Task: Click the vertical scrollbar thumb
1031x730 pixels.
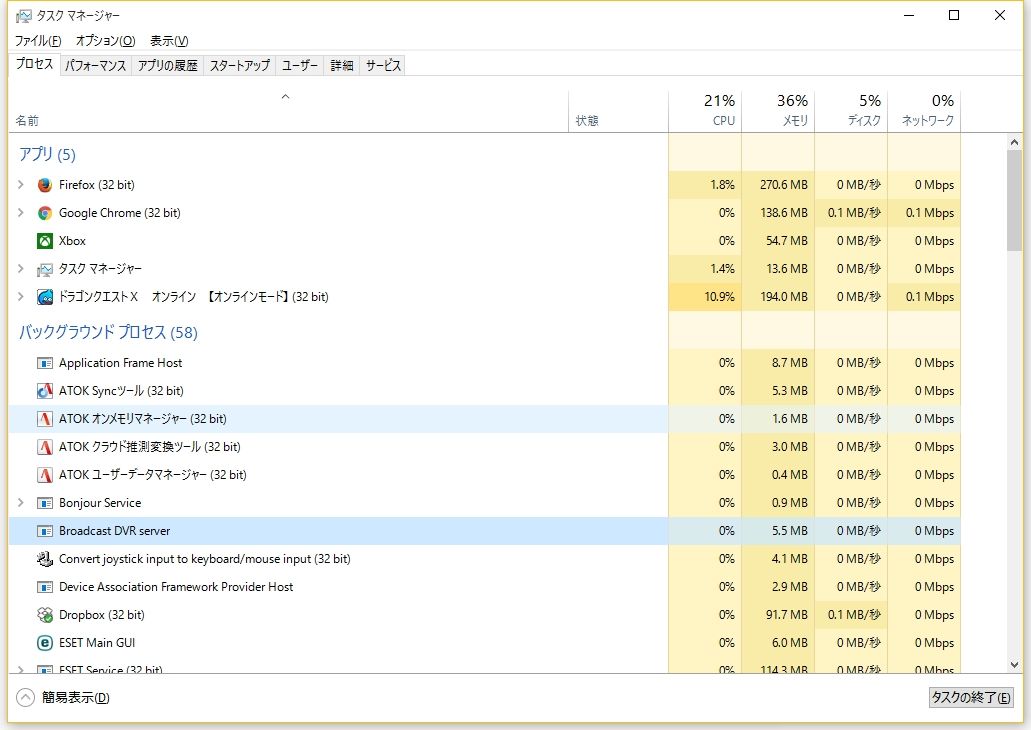Action: tap(1014, 200)
